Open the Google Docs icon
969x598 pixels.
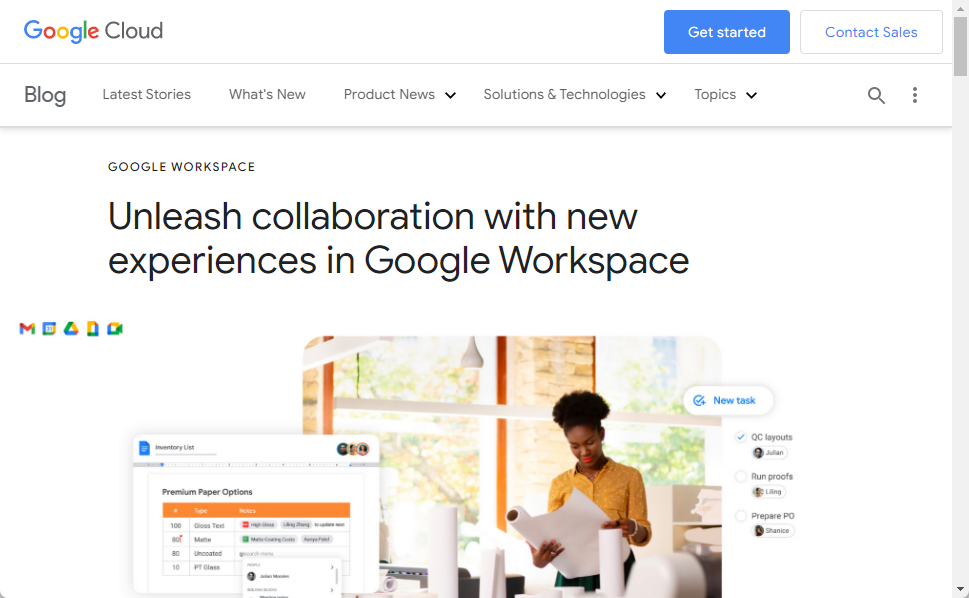pos(92,328)
